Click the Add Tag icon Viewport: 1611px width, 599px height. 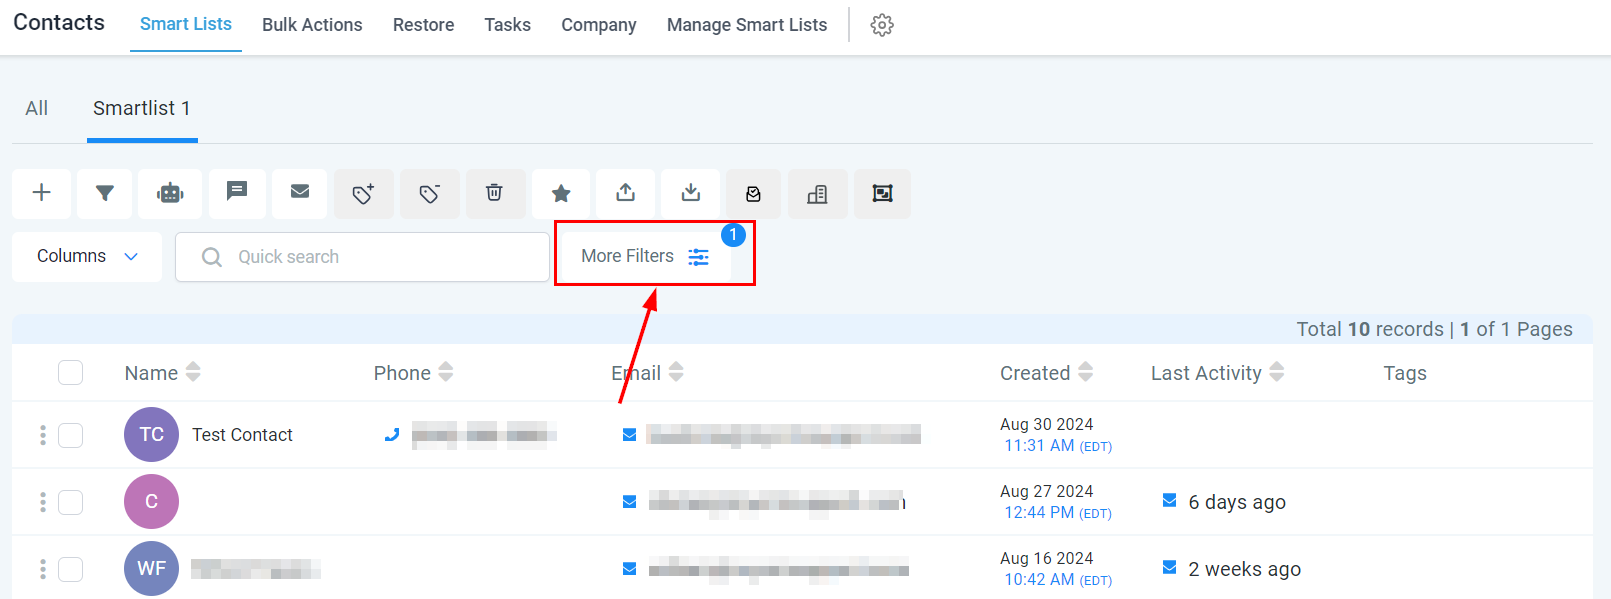tap(364, 193)
